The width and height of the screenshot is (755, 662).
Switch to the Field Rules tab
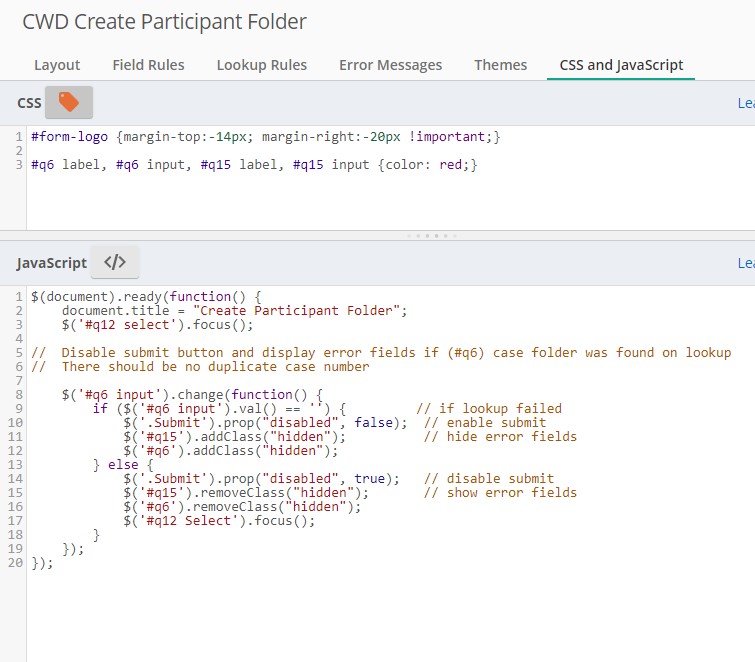(x=148, y=65)
